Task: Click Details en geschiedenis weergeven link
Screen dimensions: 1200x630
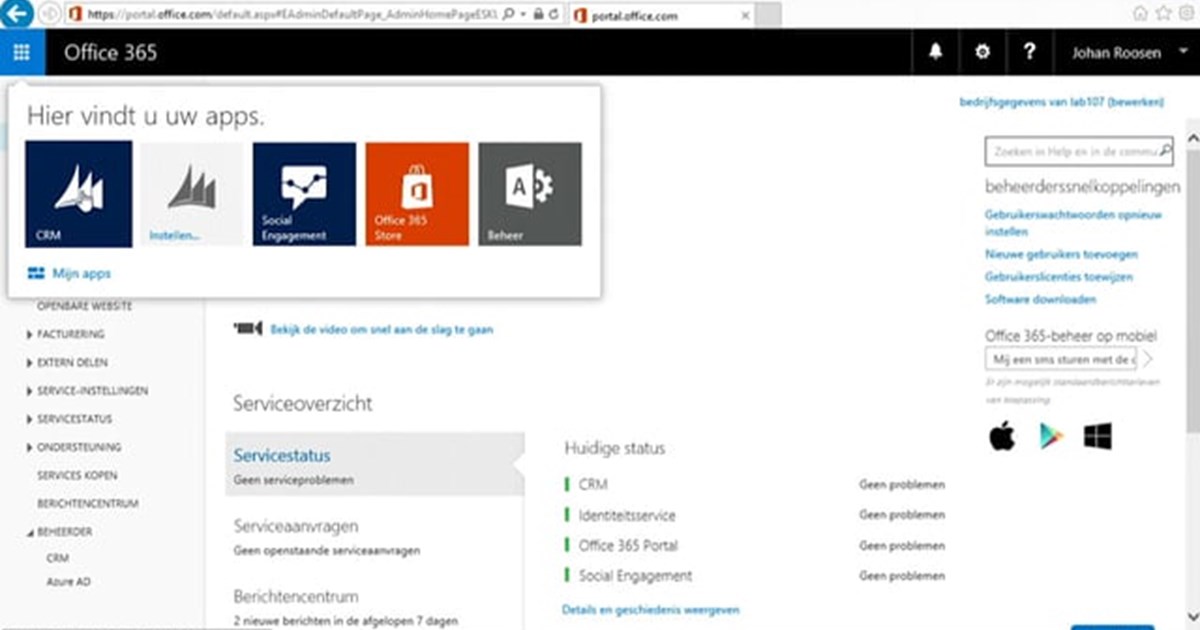Action: pos(651,609)
